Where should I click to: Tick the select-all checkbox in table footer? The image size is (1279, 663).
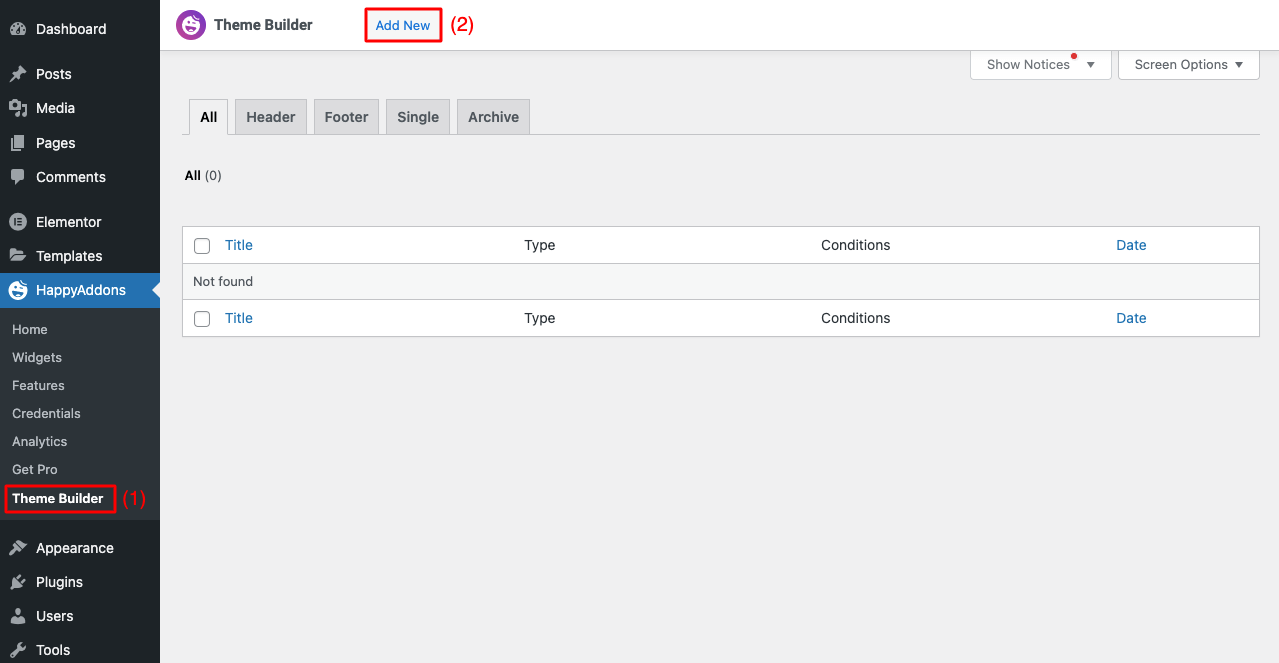[202, 319]
